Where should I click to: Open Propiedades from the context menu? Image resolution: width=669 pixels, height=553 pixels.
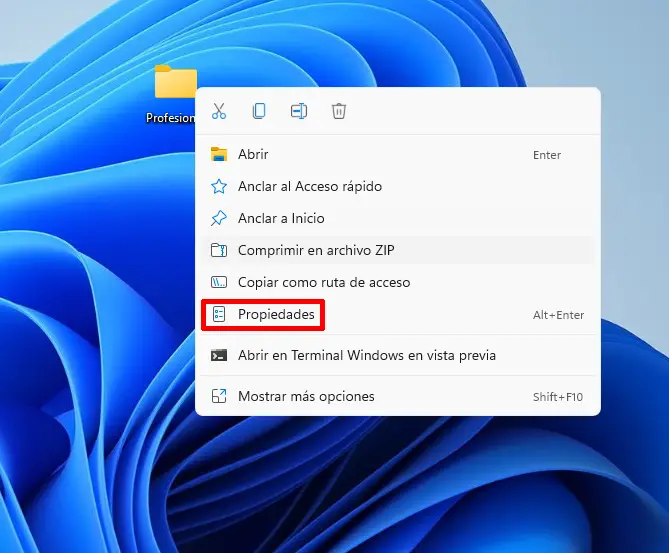point(398,314)
